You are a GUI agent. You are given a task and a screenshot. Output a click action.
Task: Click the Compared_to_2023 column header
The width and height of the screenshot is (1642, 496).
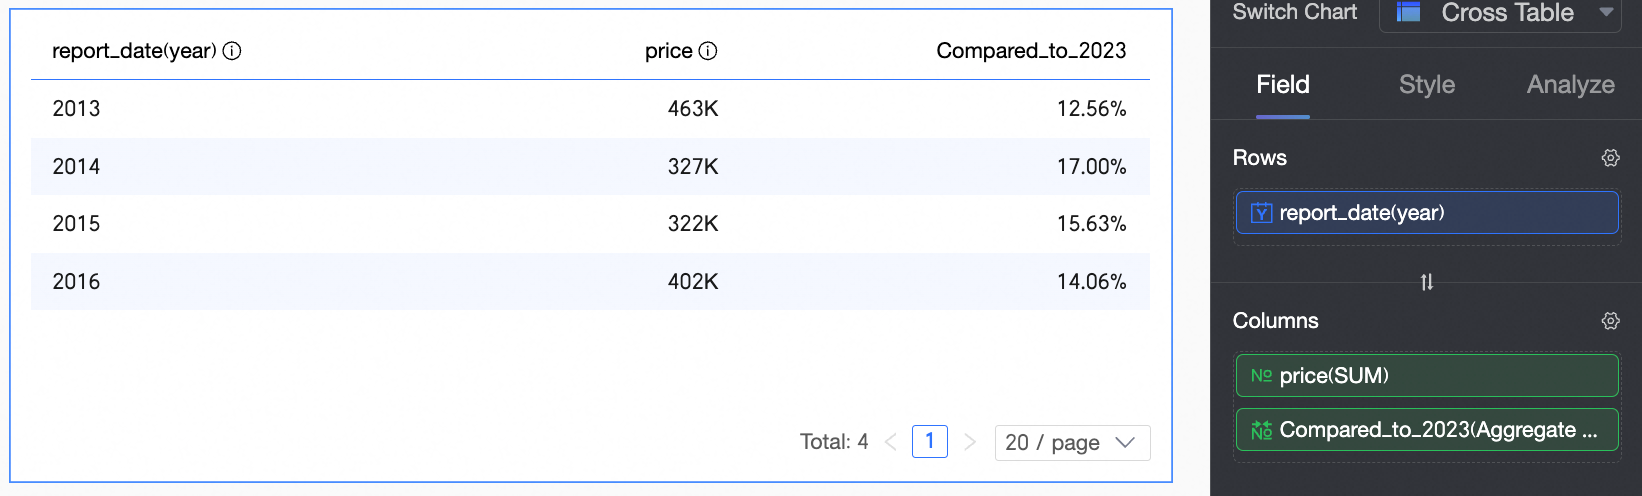pos(1031,51)
